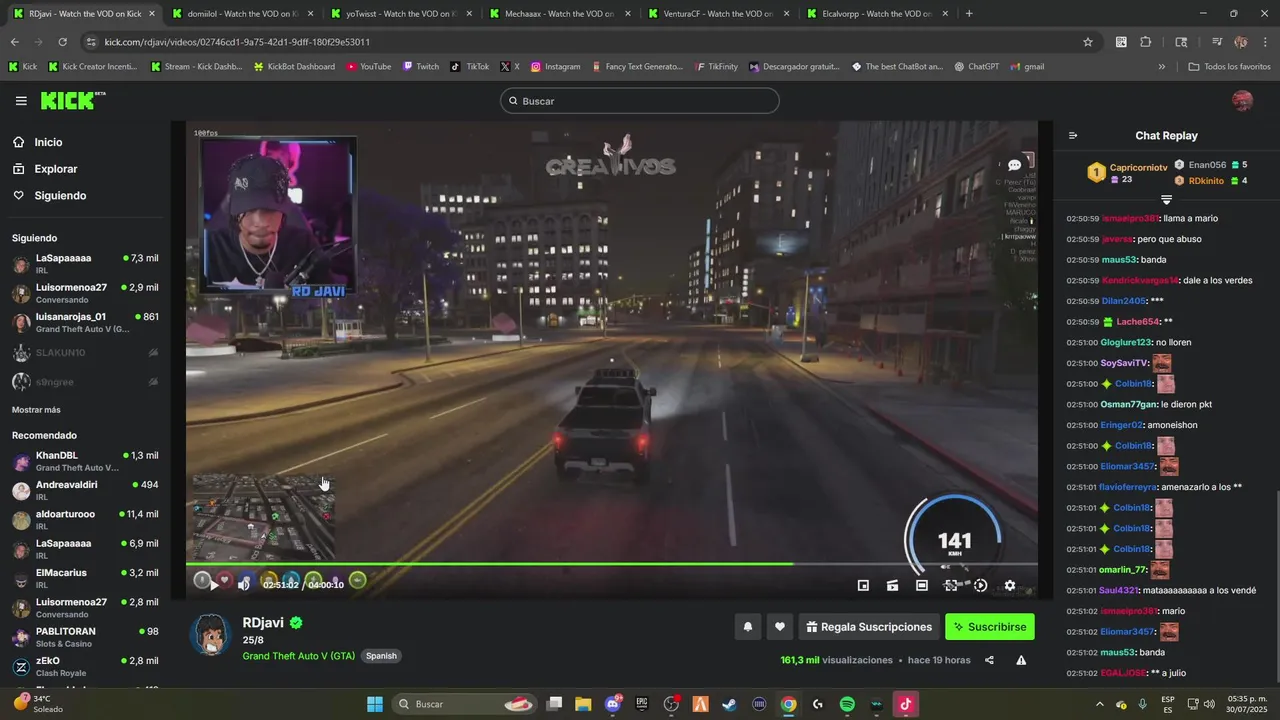Open Steam from the taskbar
Image resolution: width=1280 pixels, height=720 pixels.
[730, 704]
